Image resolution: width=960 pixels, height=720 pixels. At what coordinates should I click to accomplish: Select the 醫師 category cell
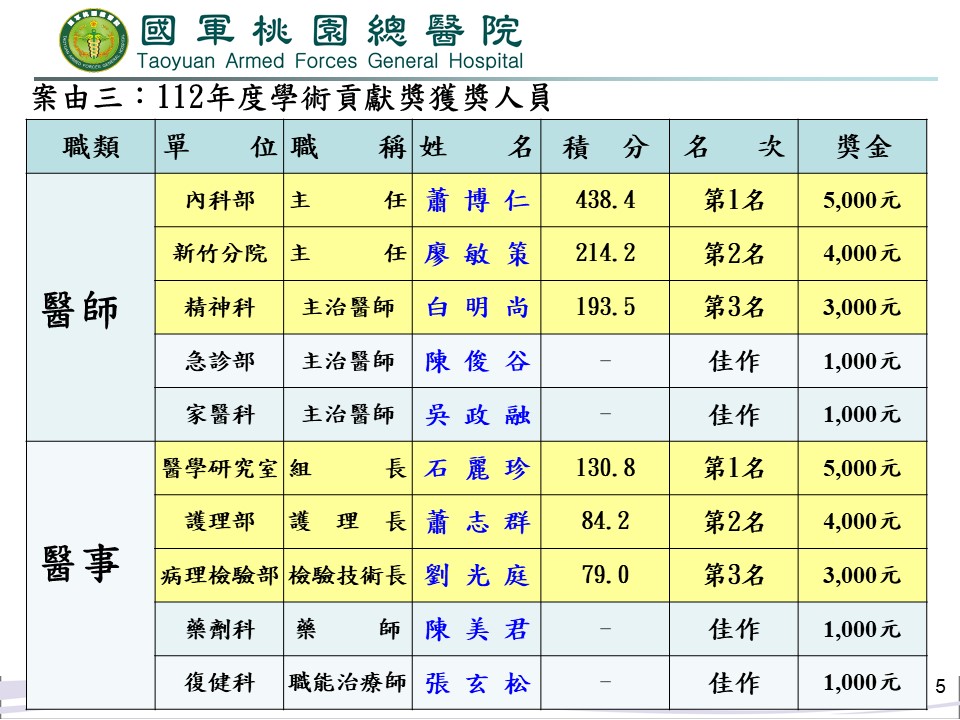point(81,307)
